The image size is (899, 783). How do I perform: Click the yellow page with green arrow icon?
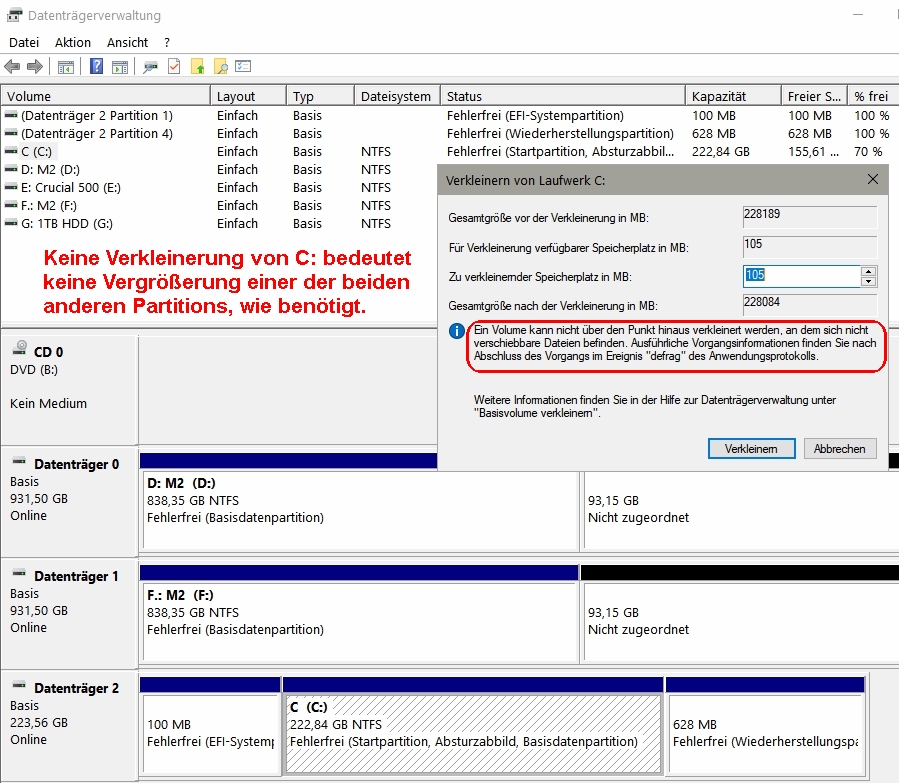[x=198, y=67]
